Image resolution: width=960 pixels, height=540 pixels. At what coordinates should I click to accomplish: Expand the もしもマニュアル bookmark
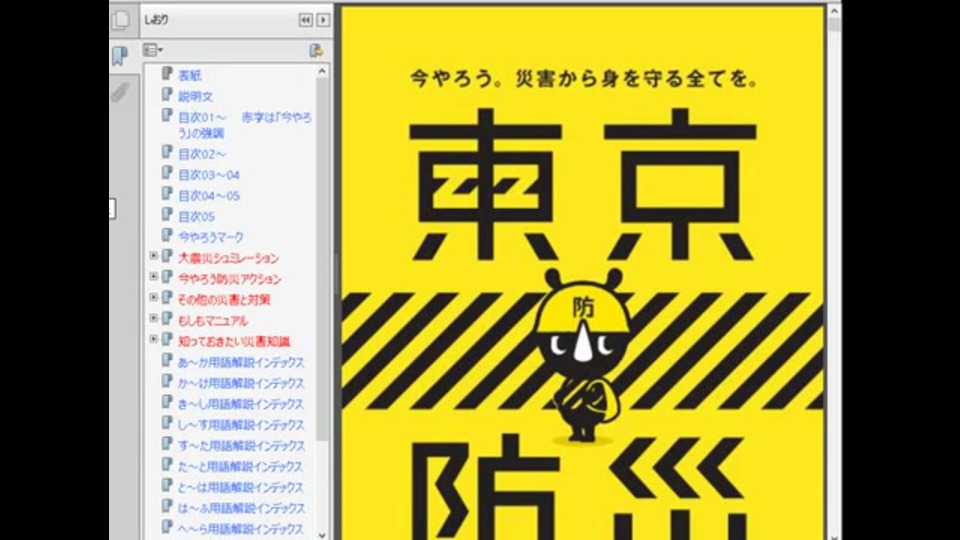coord(154,318)
